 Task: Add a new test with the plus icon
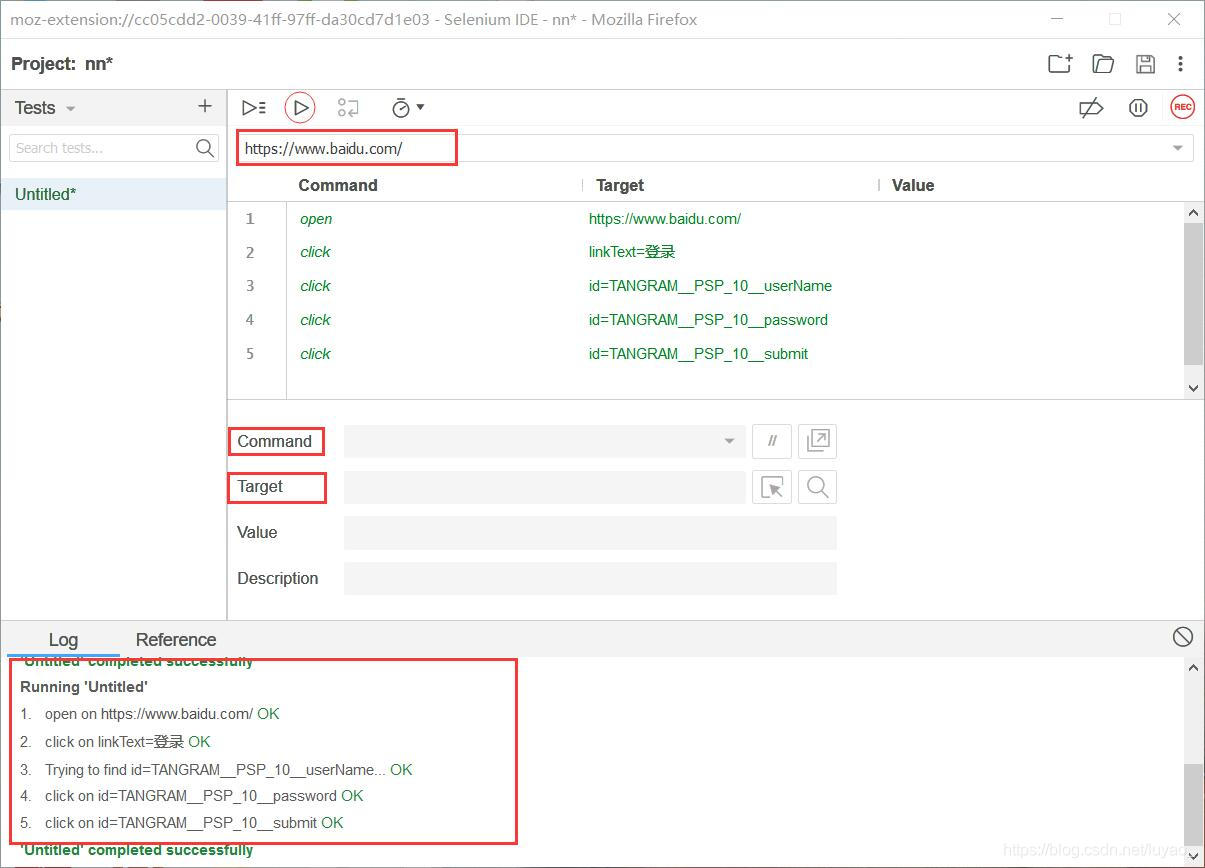pyautogui.click(x=205, y=106)
